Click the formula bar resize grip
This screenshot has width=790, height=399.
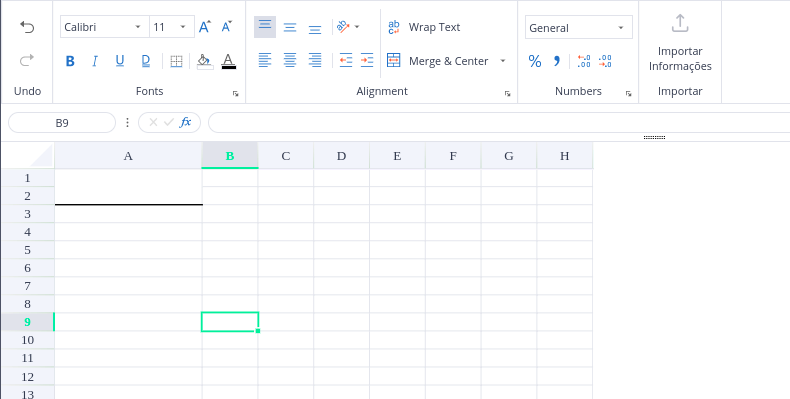click(654, 137)
